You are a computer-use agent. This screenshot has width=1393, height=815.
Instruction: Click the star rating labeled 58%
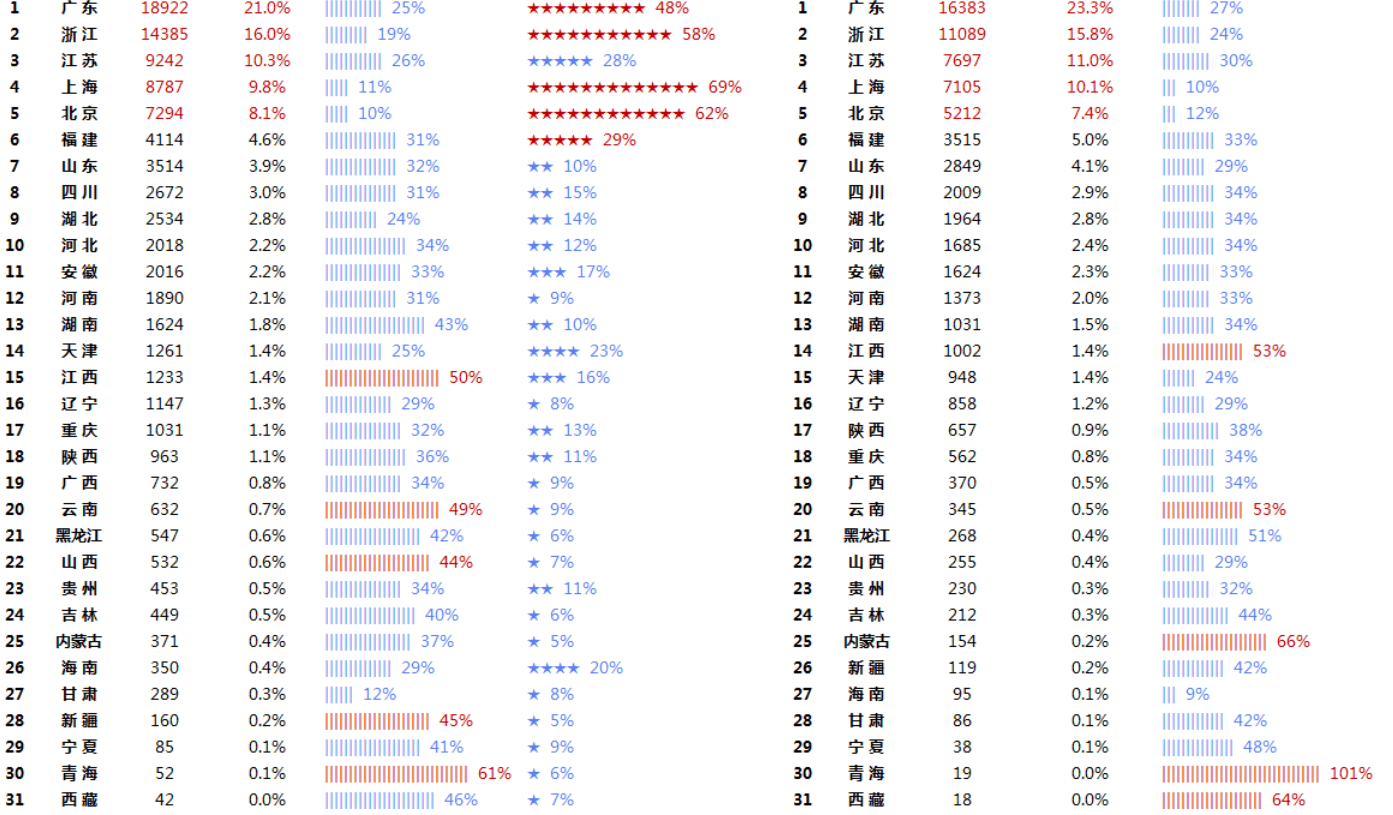[x=599, y=34]
